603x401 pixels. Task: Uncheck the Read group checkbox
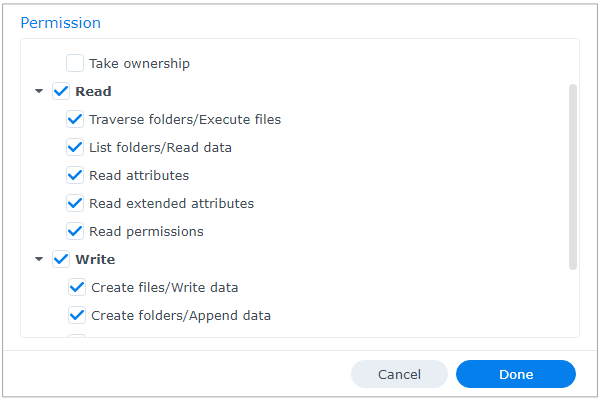coord(61,91)
